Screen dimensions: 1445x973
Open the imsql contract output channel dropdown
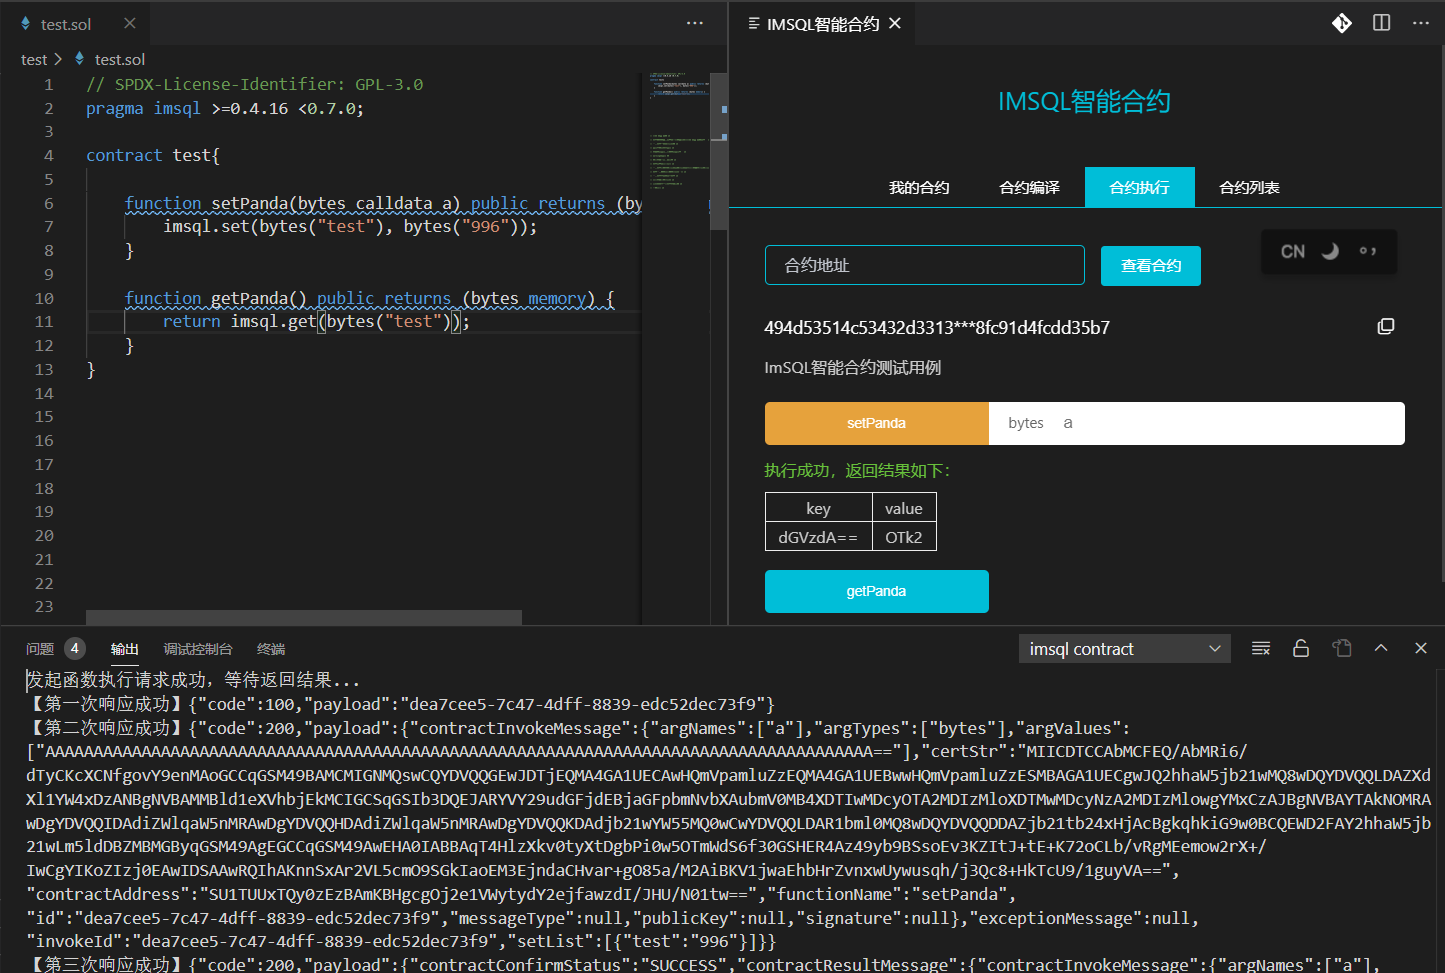click(x=1124, y=649)
